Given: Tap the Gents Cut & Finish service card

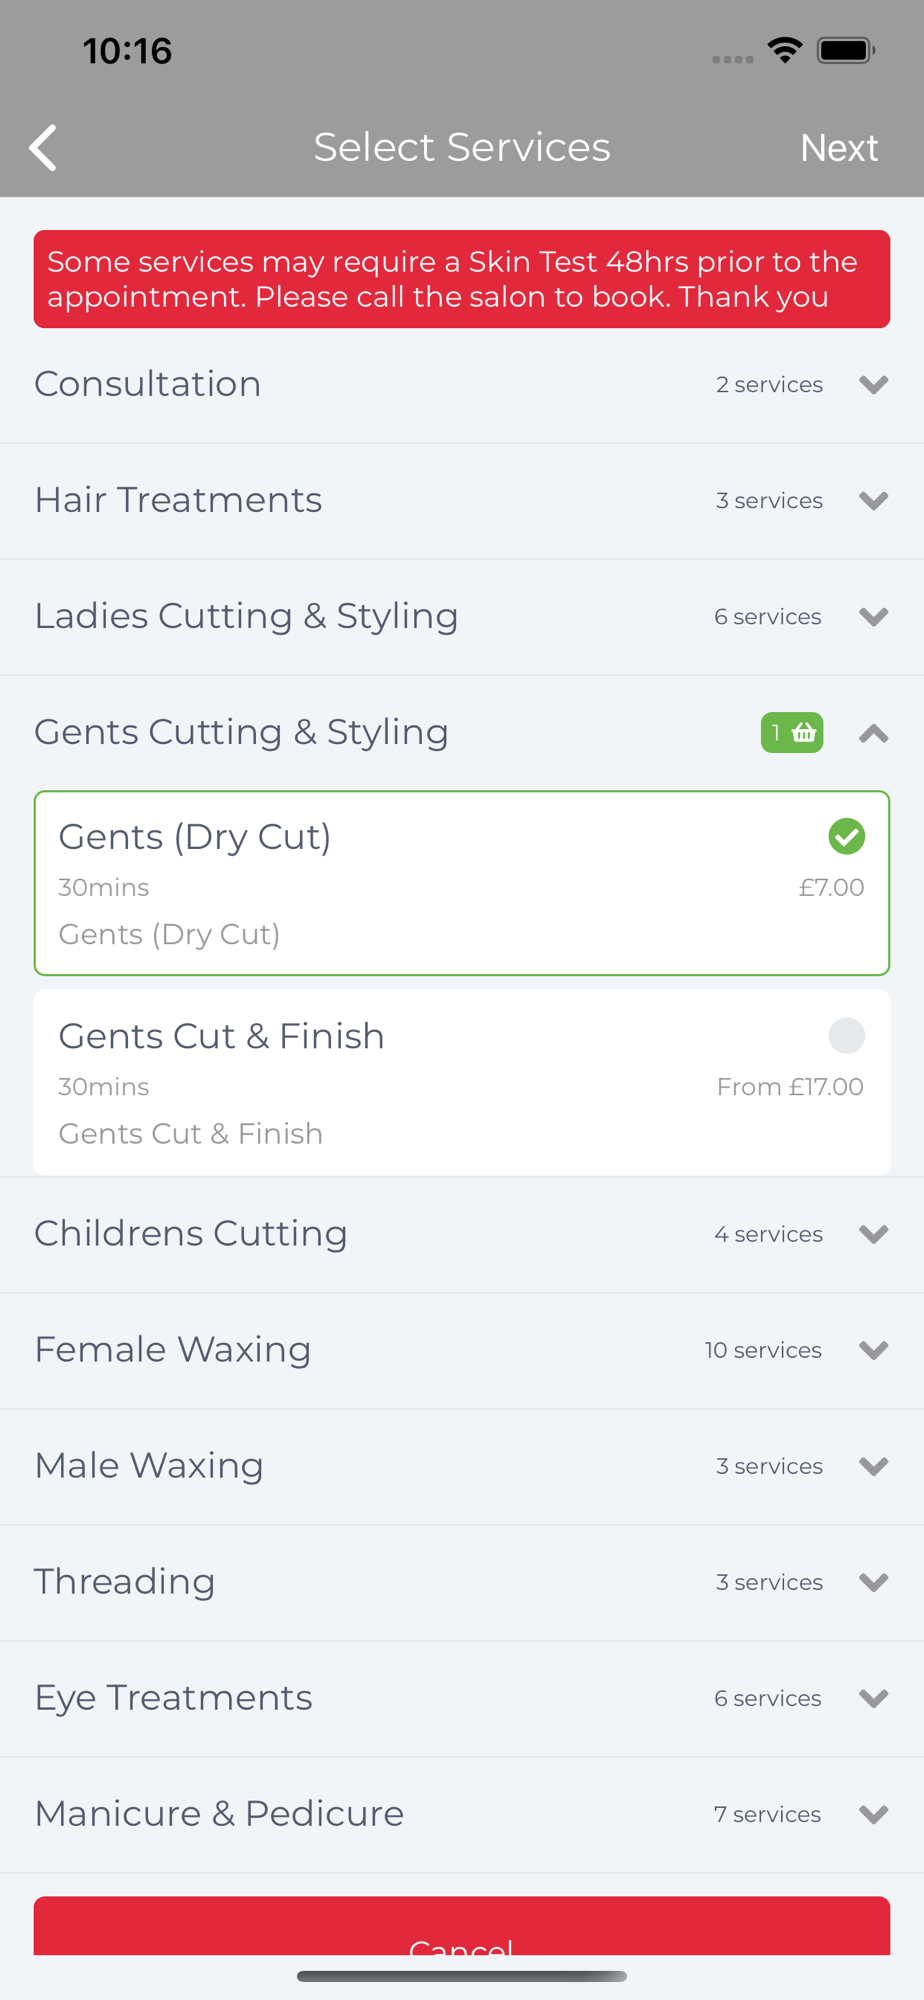Looking at the screenshot, I should tap(462, 1083).
